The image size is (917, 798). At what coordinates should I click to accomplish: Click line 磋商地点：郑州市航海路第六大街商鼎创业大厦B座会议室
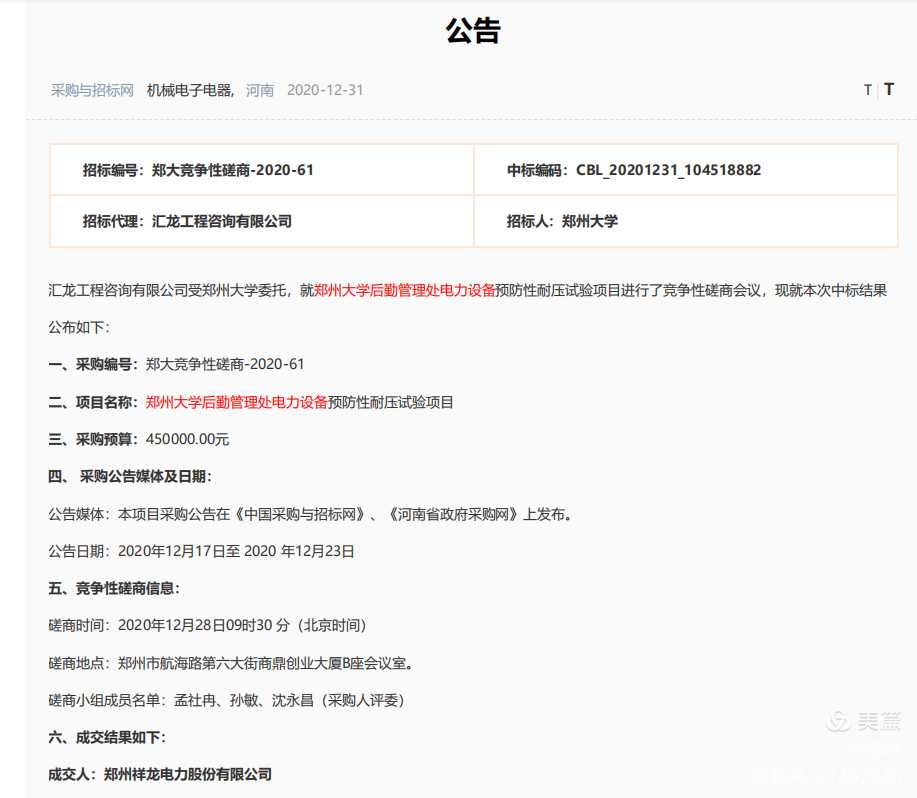[x=231, y=663]
